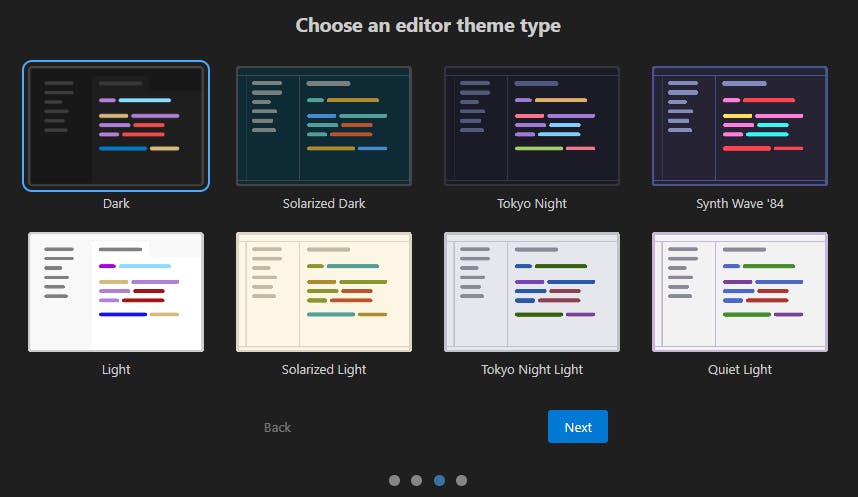Select the Synth Wave '84 theme thumbnail
The width and height of the screenshot is (858, 497).
[740, 126]
